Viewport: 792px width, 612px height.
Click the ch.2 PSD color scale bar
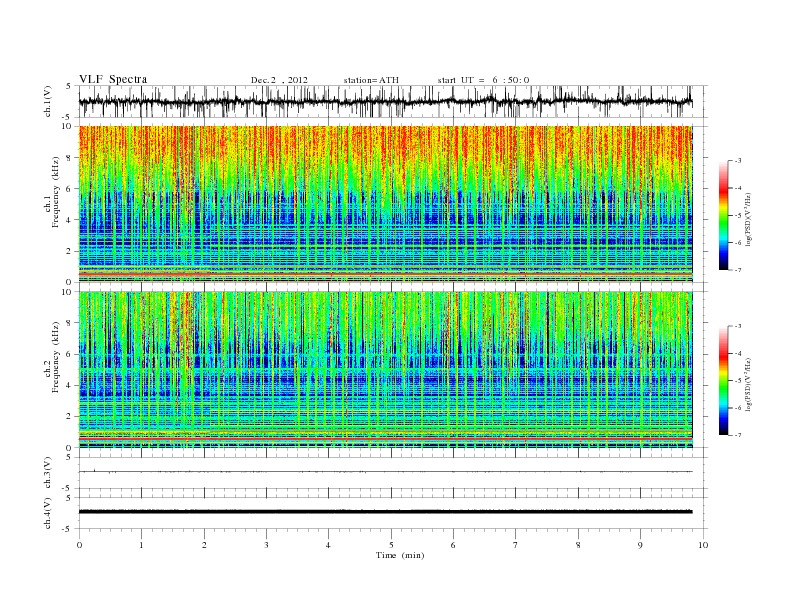[x=724, y=381]
